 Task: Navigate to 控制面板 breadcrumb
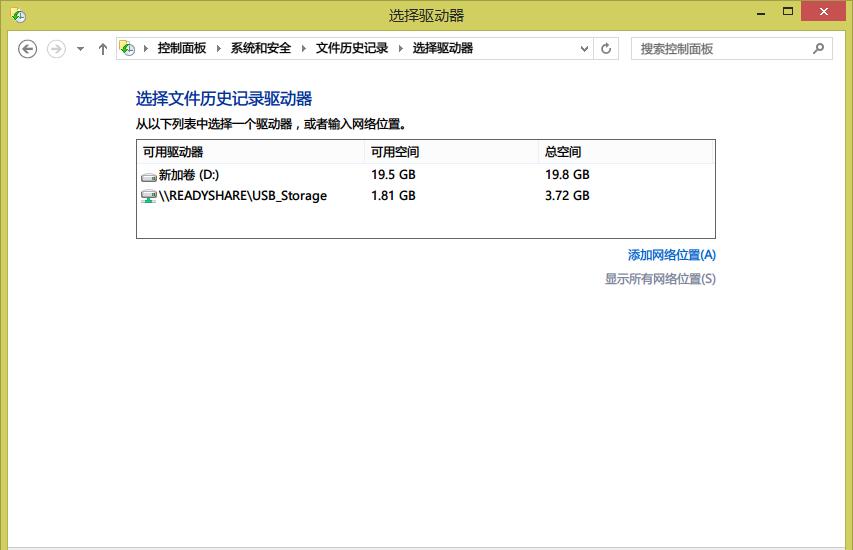coord(181,48)
